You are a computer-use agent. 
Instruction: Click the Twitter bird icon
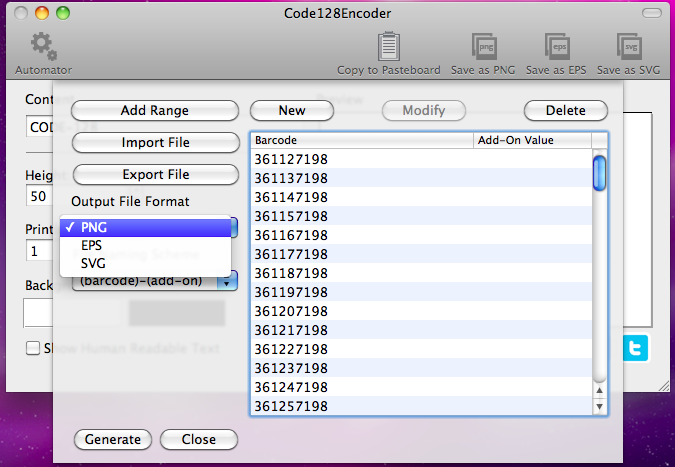click(x=635, y=348)
